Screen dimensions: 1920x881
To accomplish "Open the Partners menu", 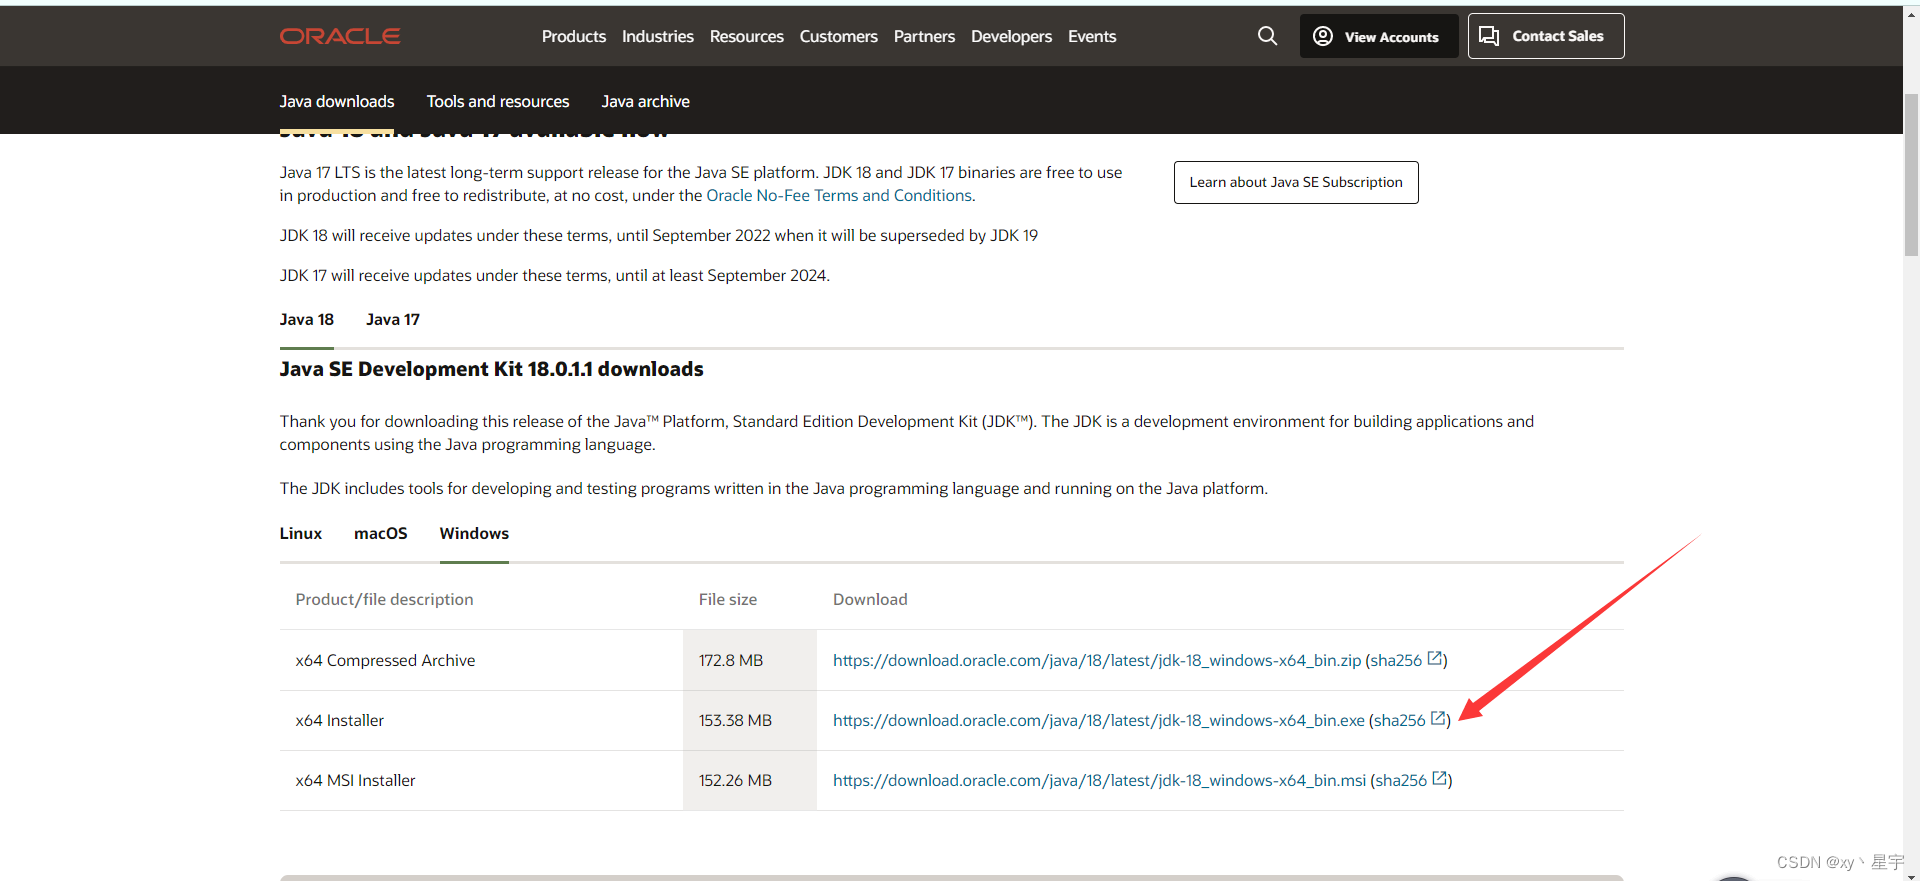I will click(924, 36).
